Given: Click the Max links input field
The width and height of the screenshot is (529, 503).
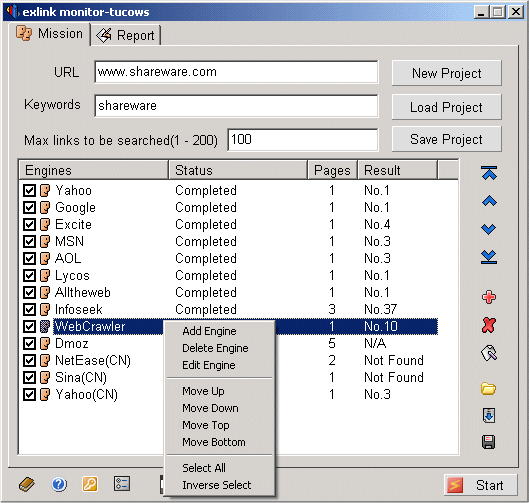Looking at the screenshot, I should (x=303, y=140).
